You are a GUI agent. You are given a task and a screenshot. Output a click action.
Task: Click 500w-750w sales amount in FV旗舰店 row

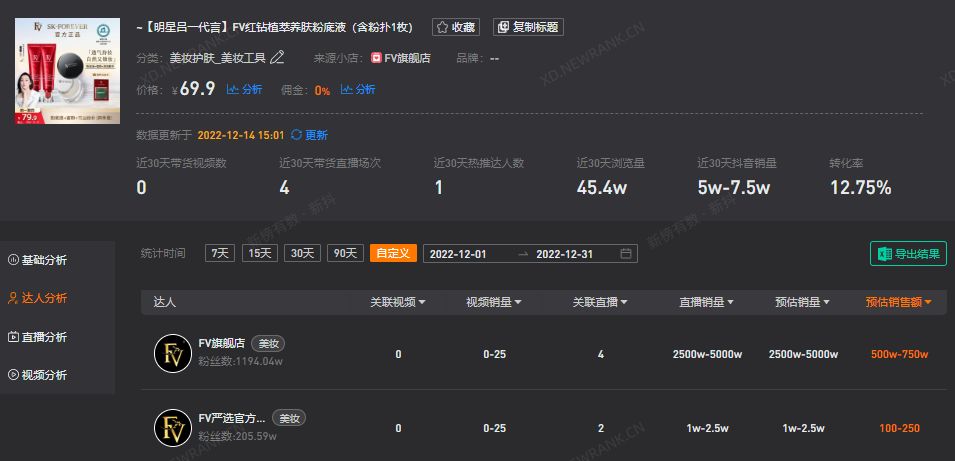(900, 354)
